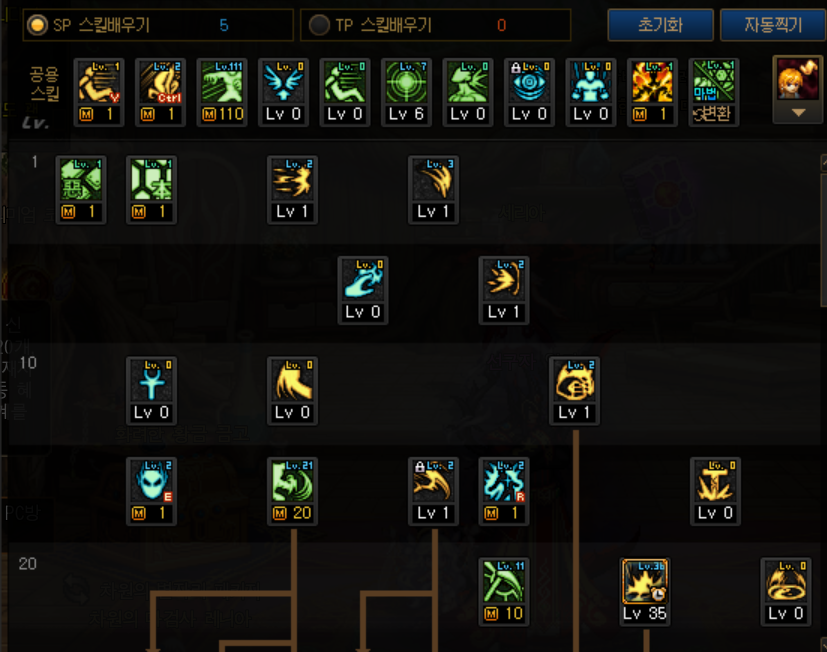Click the 자동찍기 auto-assign button
Viewport: 827px width, 652px height.
tap(773, 25)
